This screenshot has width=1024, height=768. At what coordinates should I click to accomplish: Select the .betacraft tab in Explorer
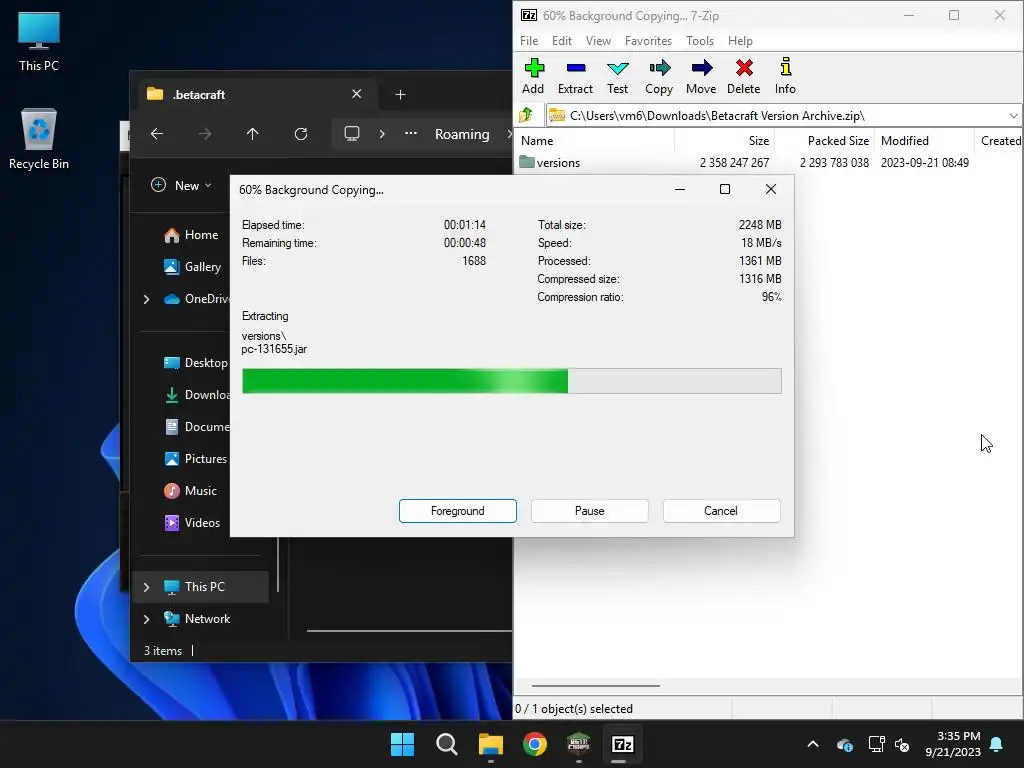[x=255, y=94]
